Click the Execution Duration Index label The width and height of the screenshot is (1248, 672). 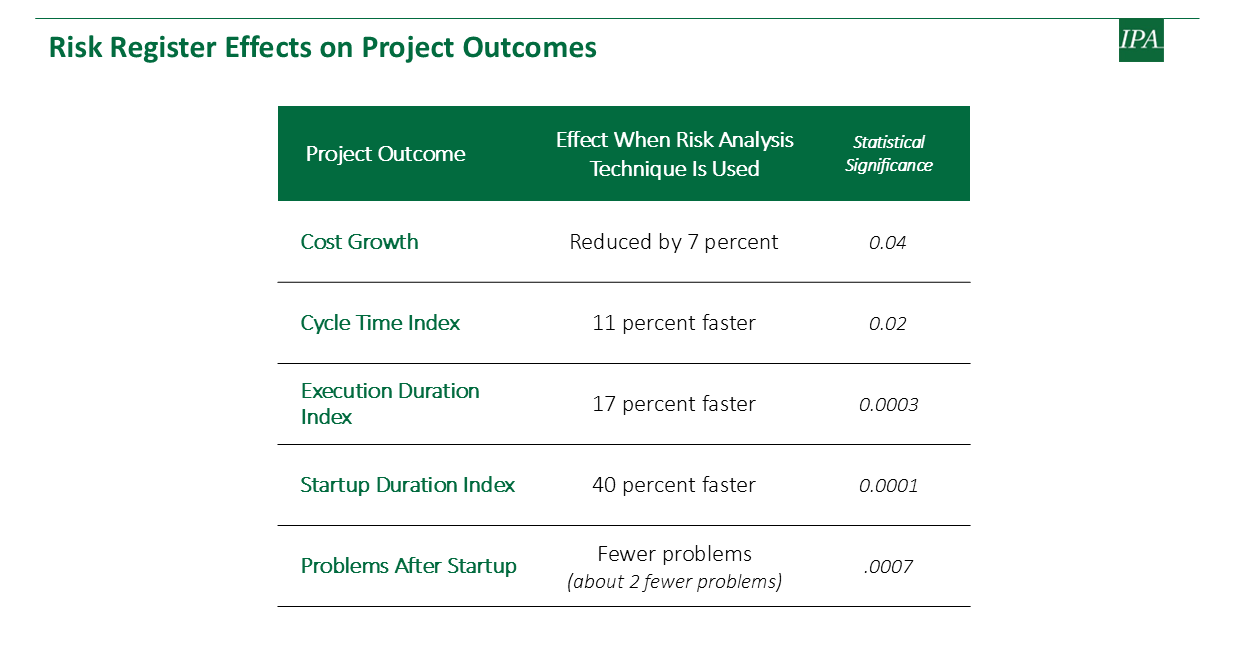(x=390, y=404)
